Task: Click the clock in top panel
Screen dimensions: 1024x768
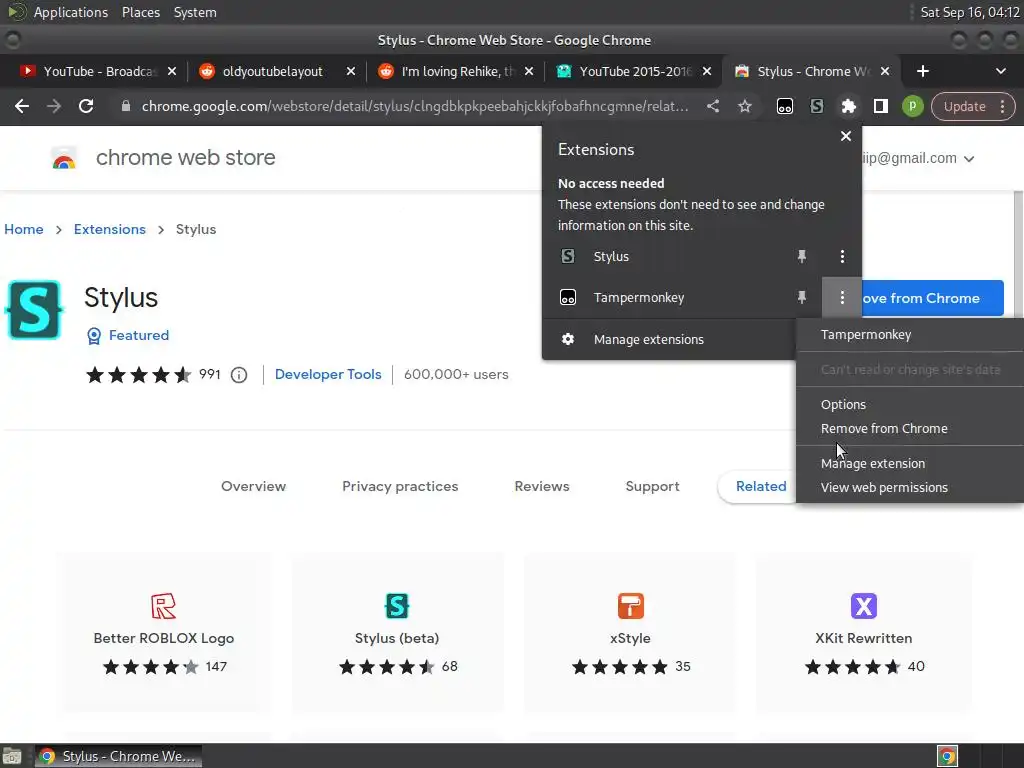Action: coord(970,12)
